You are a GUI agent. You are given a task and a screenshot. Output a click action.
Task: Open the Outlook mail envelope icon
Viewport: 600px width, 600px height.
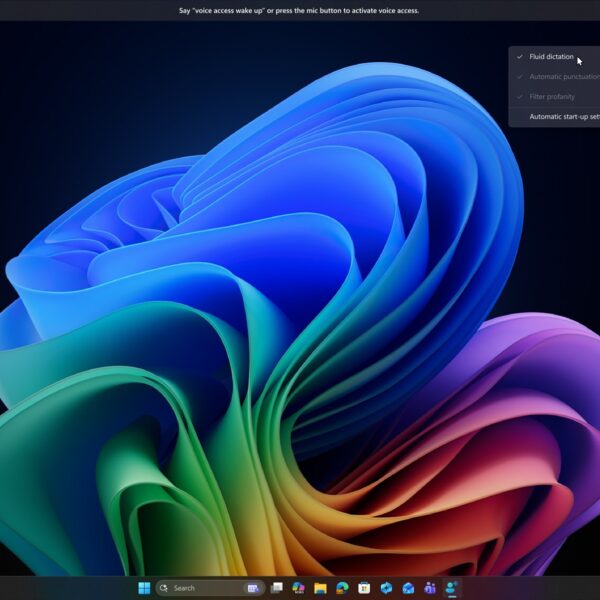click(408, 588)
